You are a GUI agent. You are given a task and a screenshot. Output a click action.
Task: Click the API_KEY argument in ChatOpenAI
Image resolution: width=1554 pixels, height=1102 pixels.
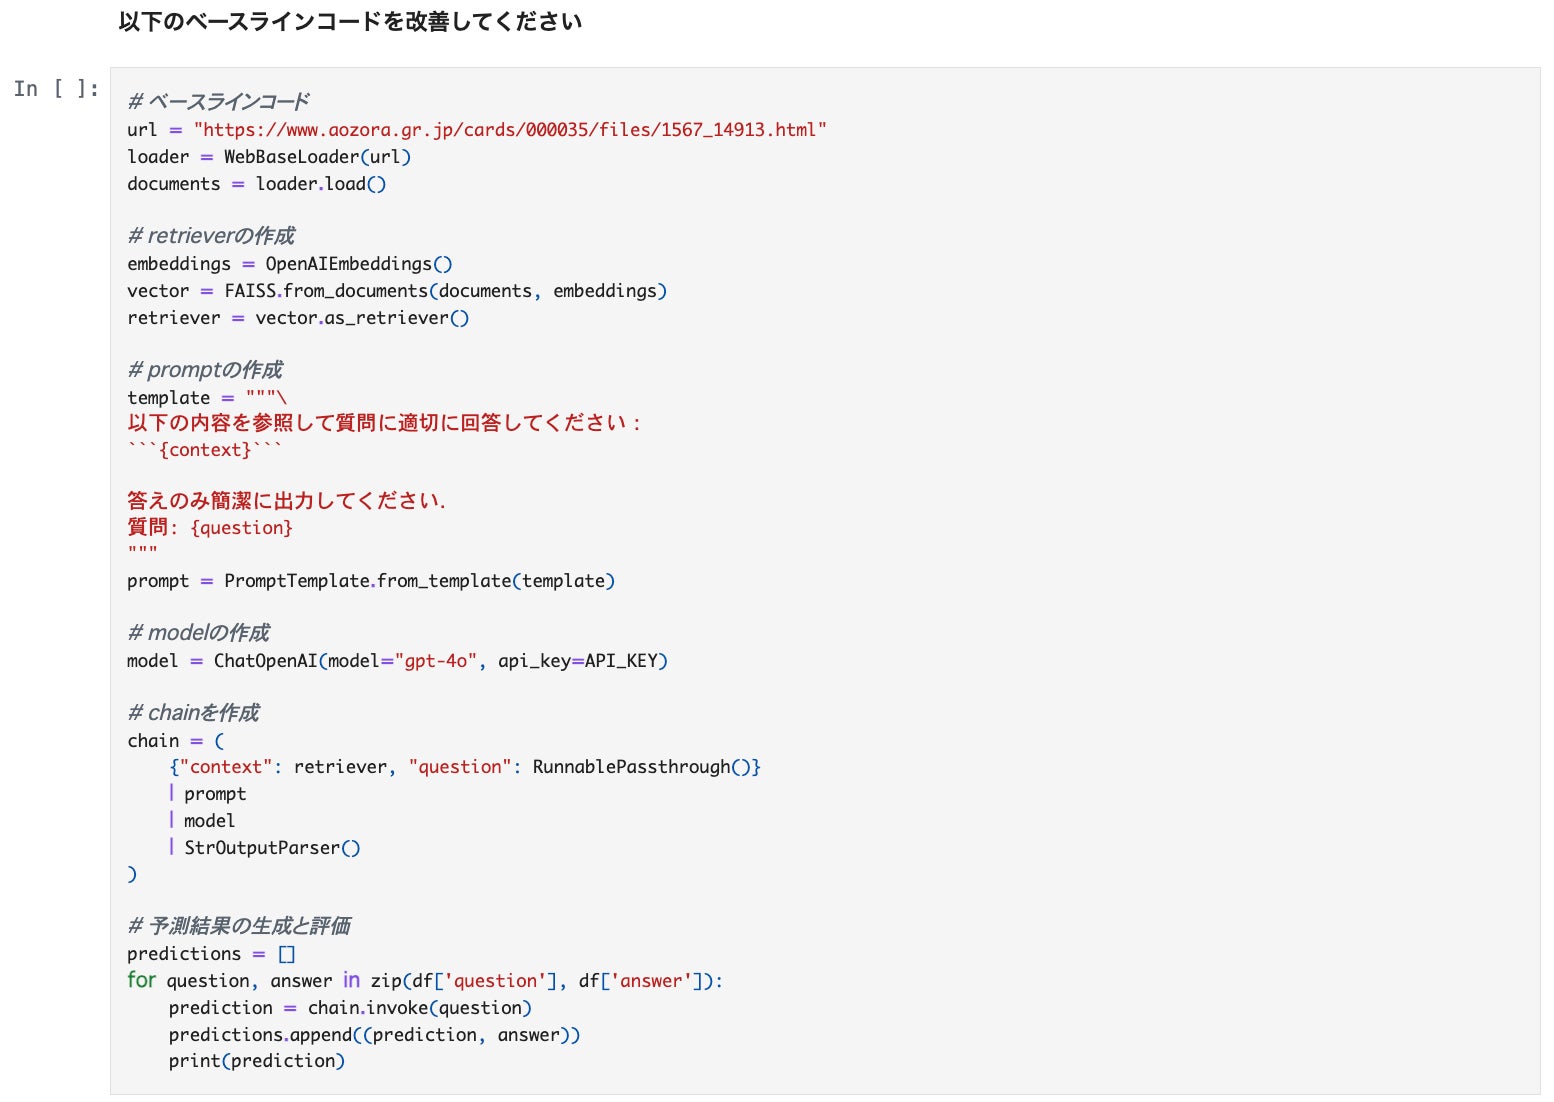click(x=621, y=661)
